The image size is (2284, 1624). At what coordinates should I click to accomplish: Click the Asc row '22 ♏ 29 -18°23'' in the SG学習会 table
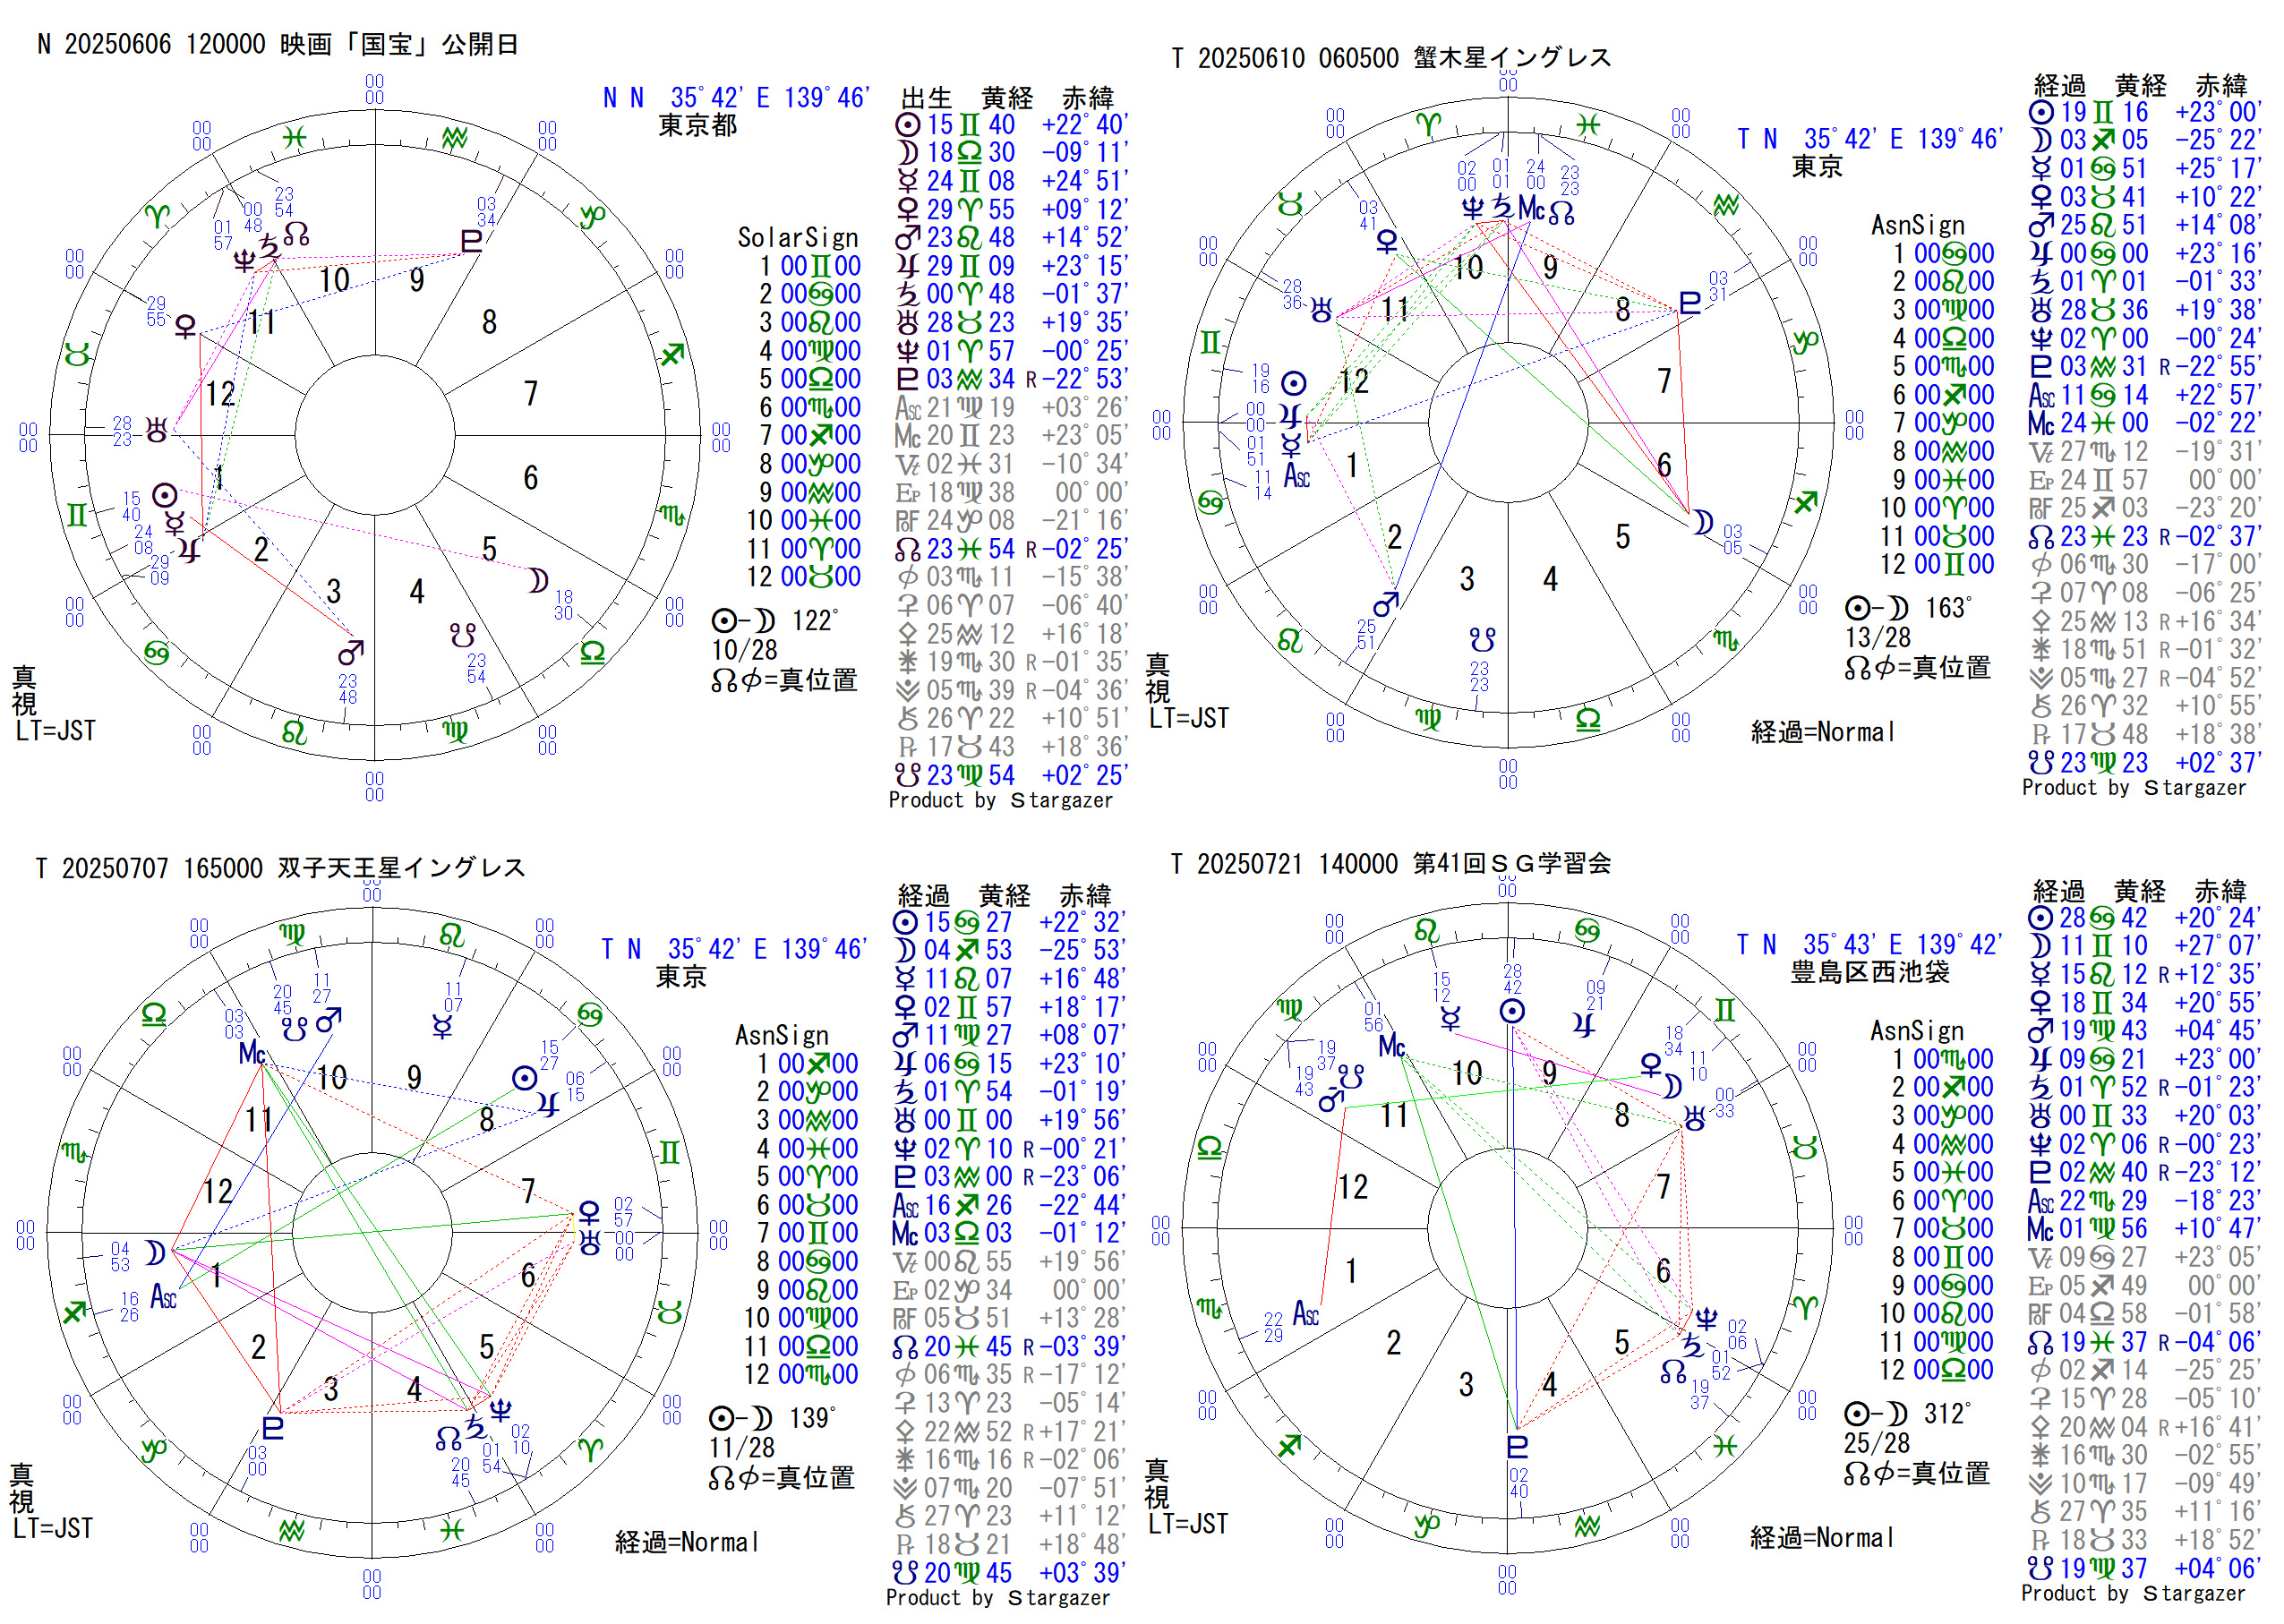(2143, 1201)
